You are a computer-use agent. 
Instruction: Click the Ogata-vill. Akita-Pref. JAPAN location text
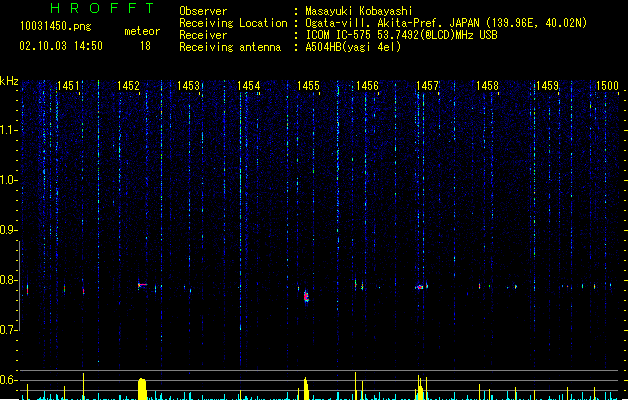446,23
